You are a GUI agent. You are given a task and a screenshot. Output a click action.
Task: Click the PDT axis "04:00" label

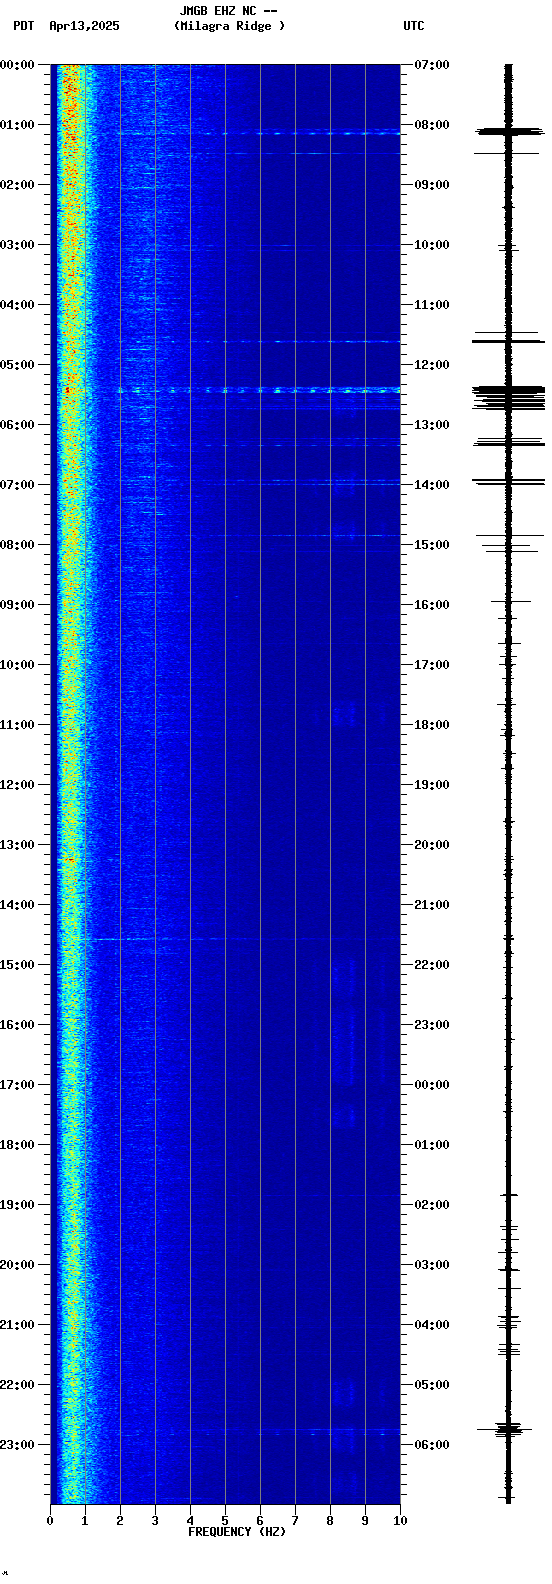click(17, 305)
